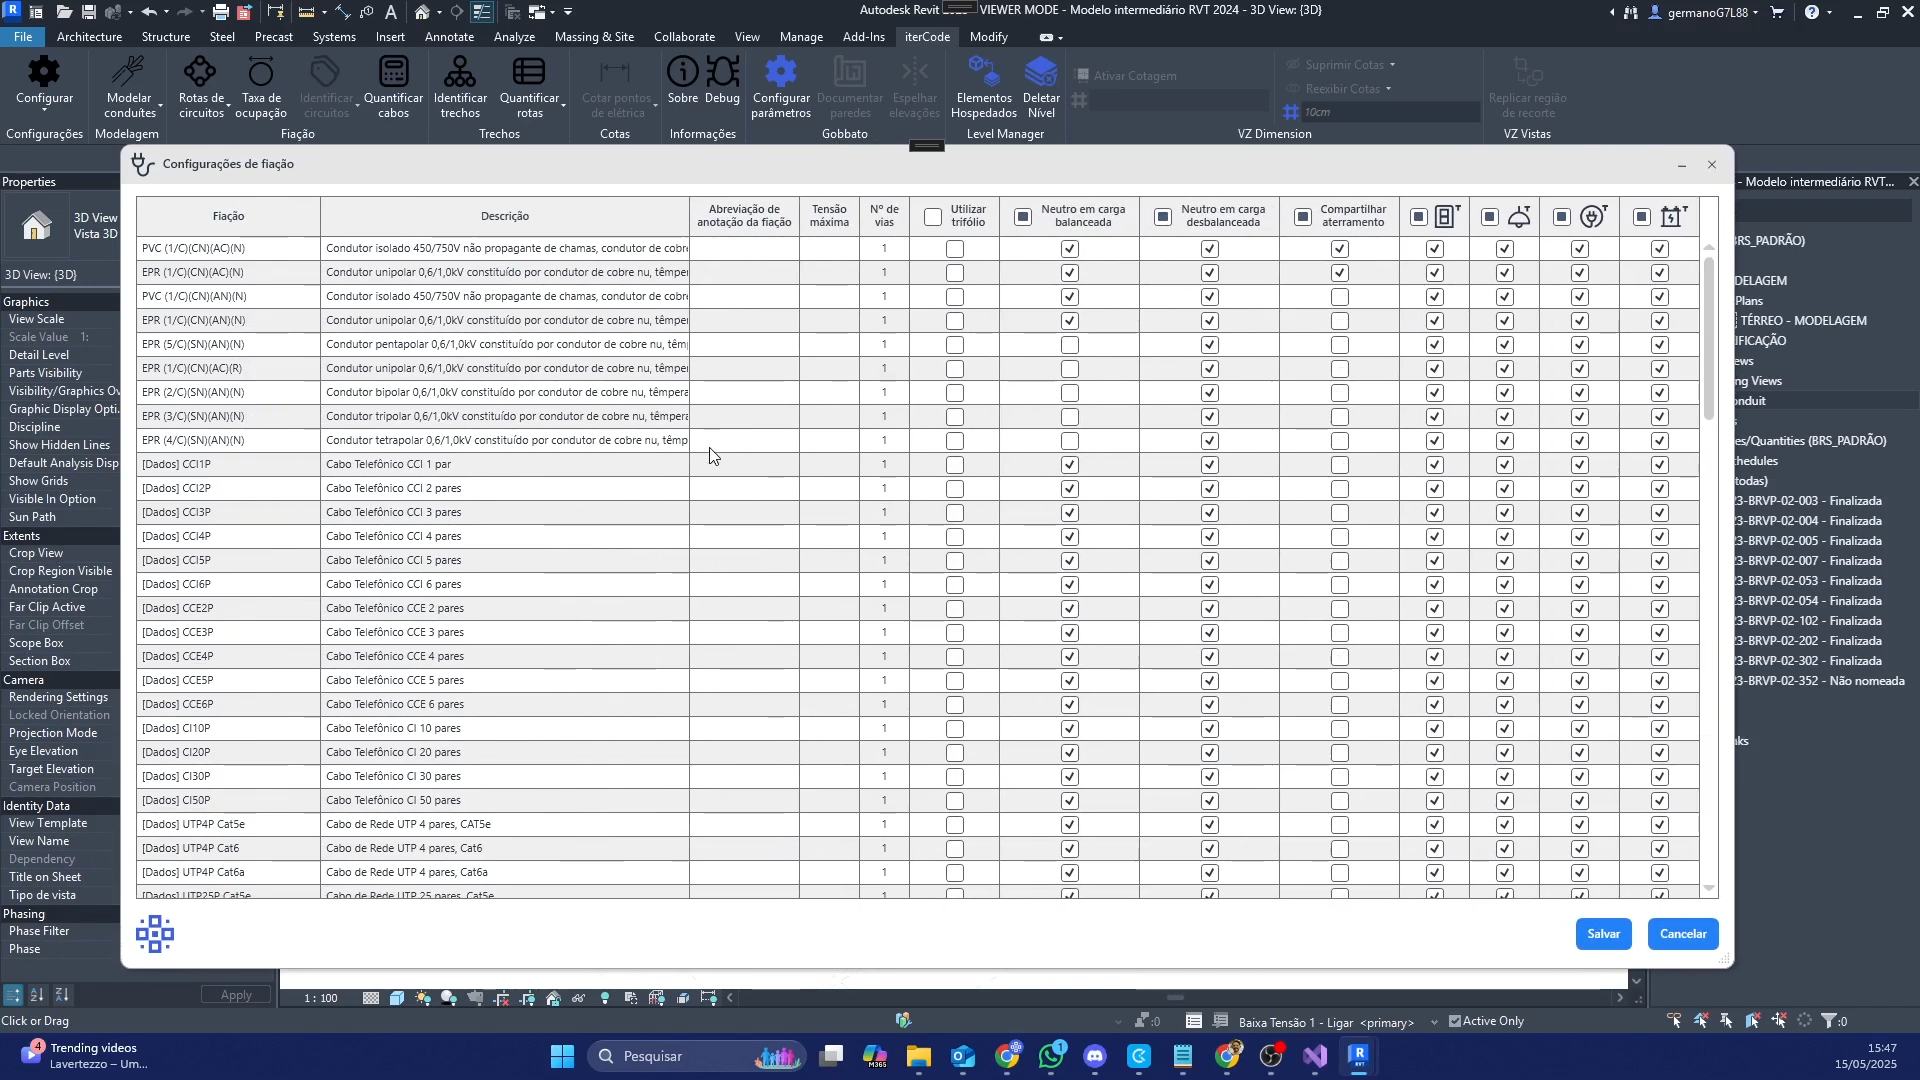Open the Add-Ins ribbon tab
This screenshot has width=1920, height=1080.
point(863,37)
